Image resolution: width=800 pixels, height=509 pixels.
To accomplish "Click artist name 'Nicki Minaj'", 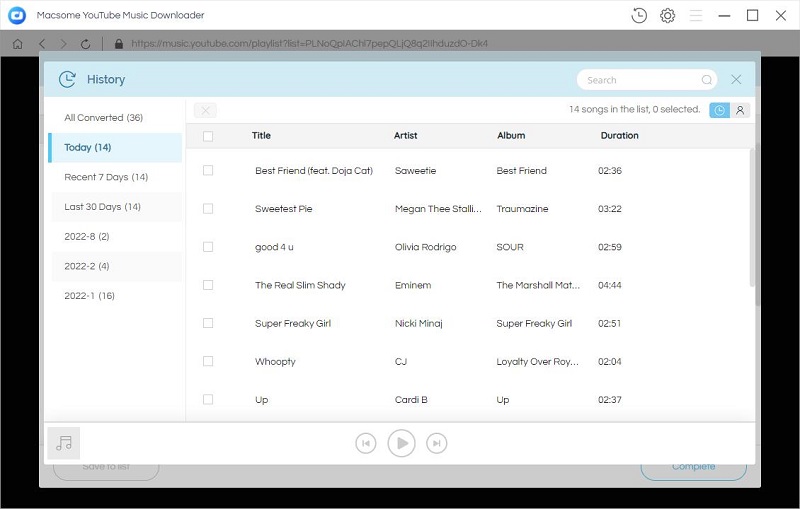I will (x=418, y=323).
